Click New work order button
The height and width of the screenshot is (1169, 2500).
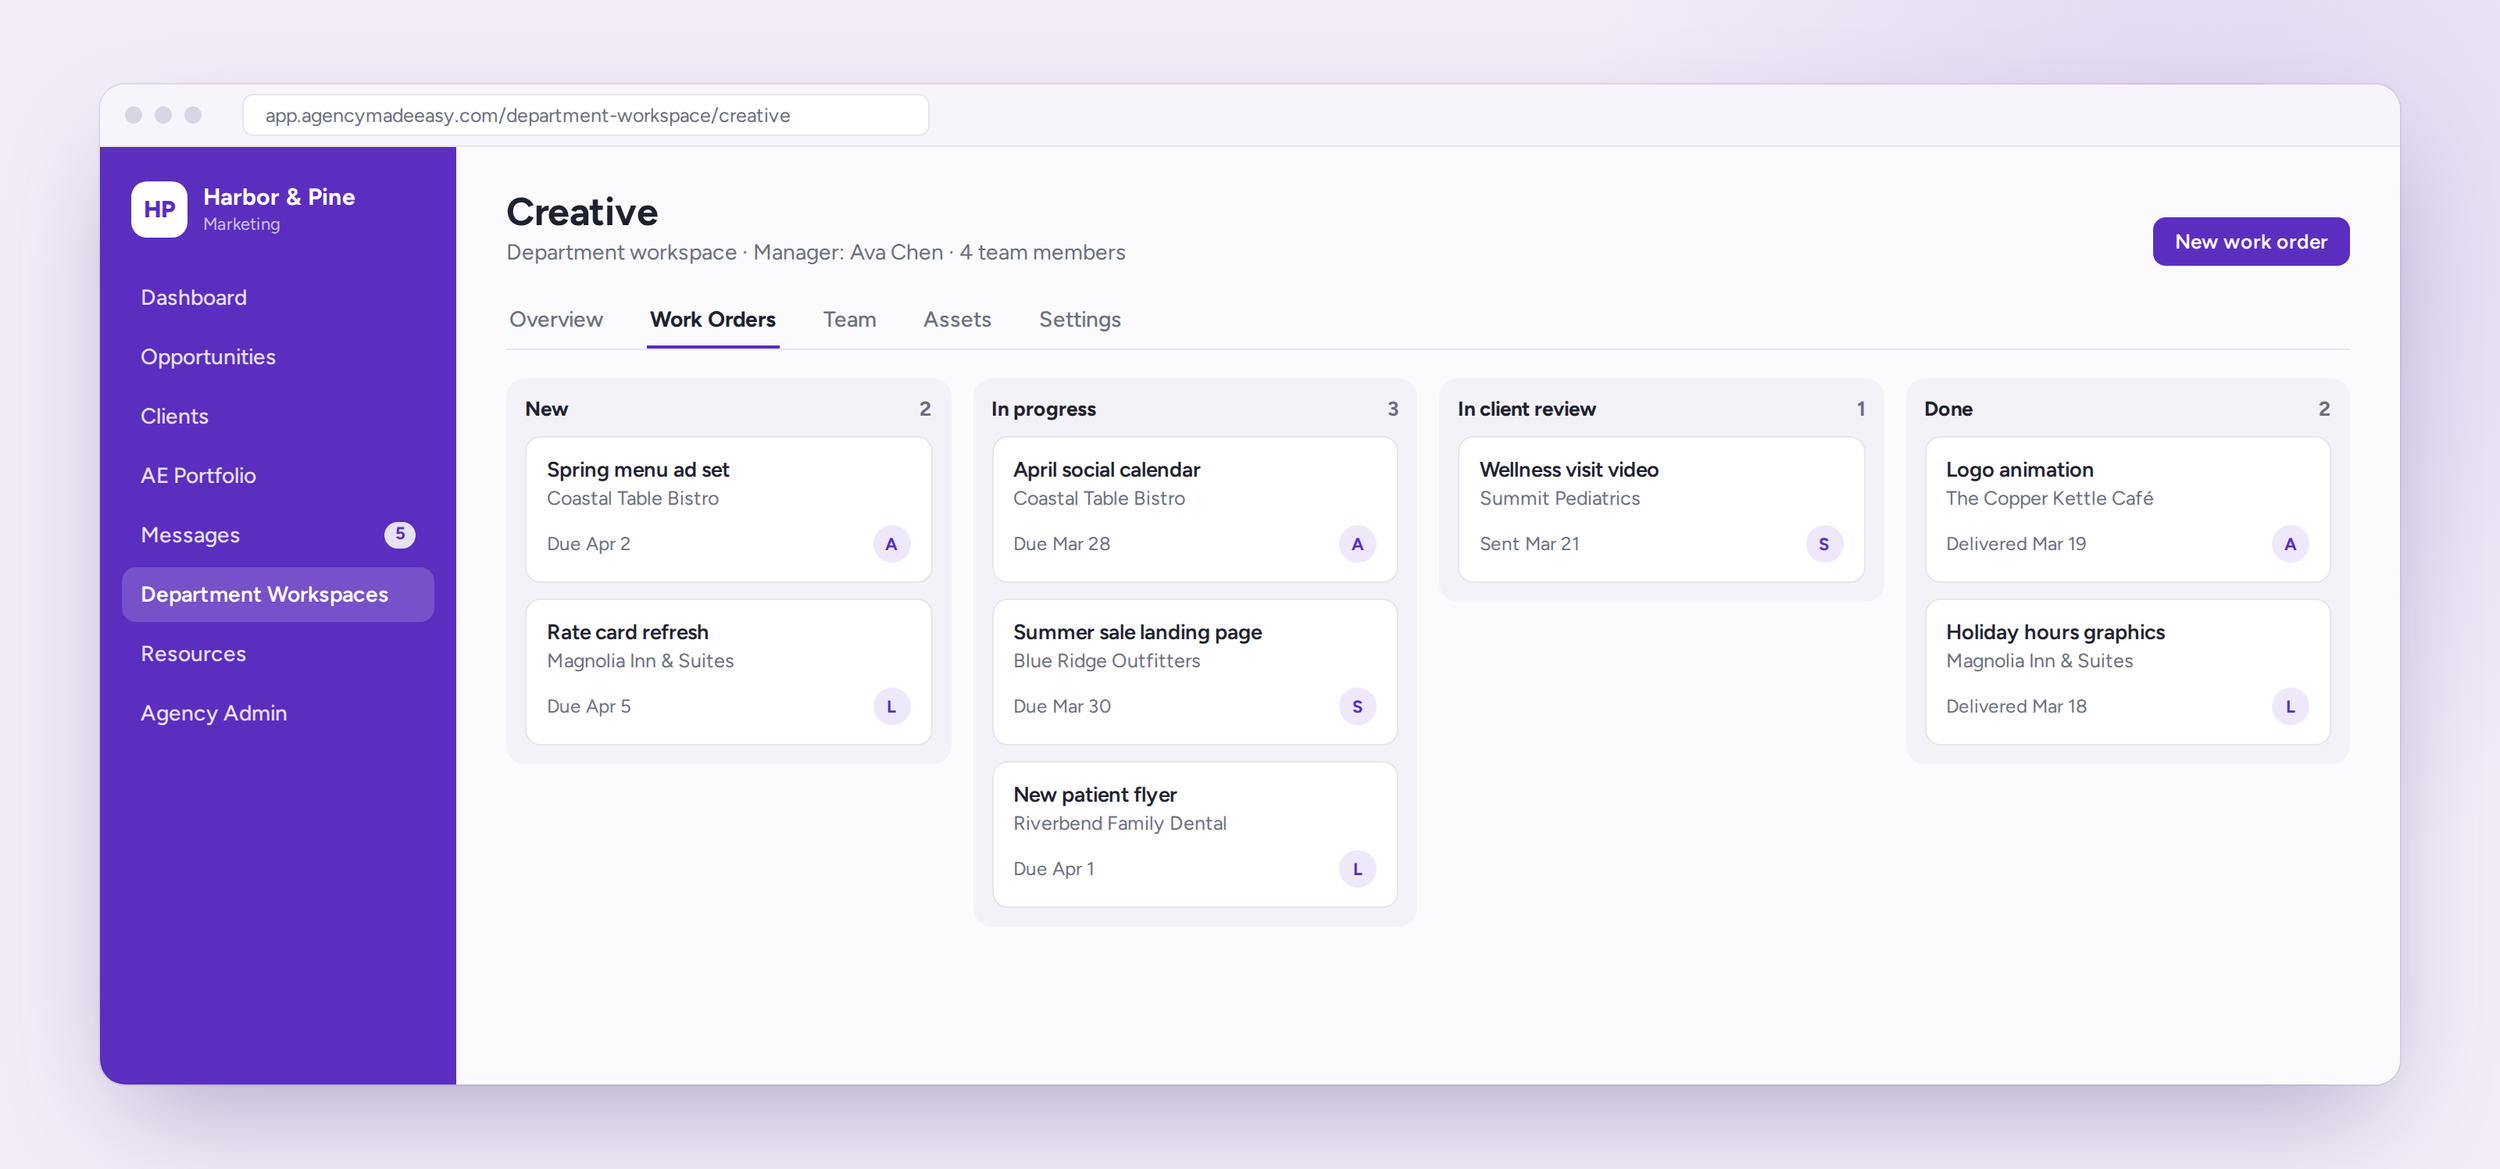point(2251,242)
